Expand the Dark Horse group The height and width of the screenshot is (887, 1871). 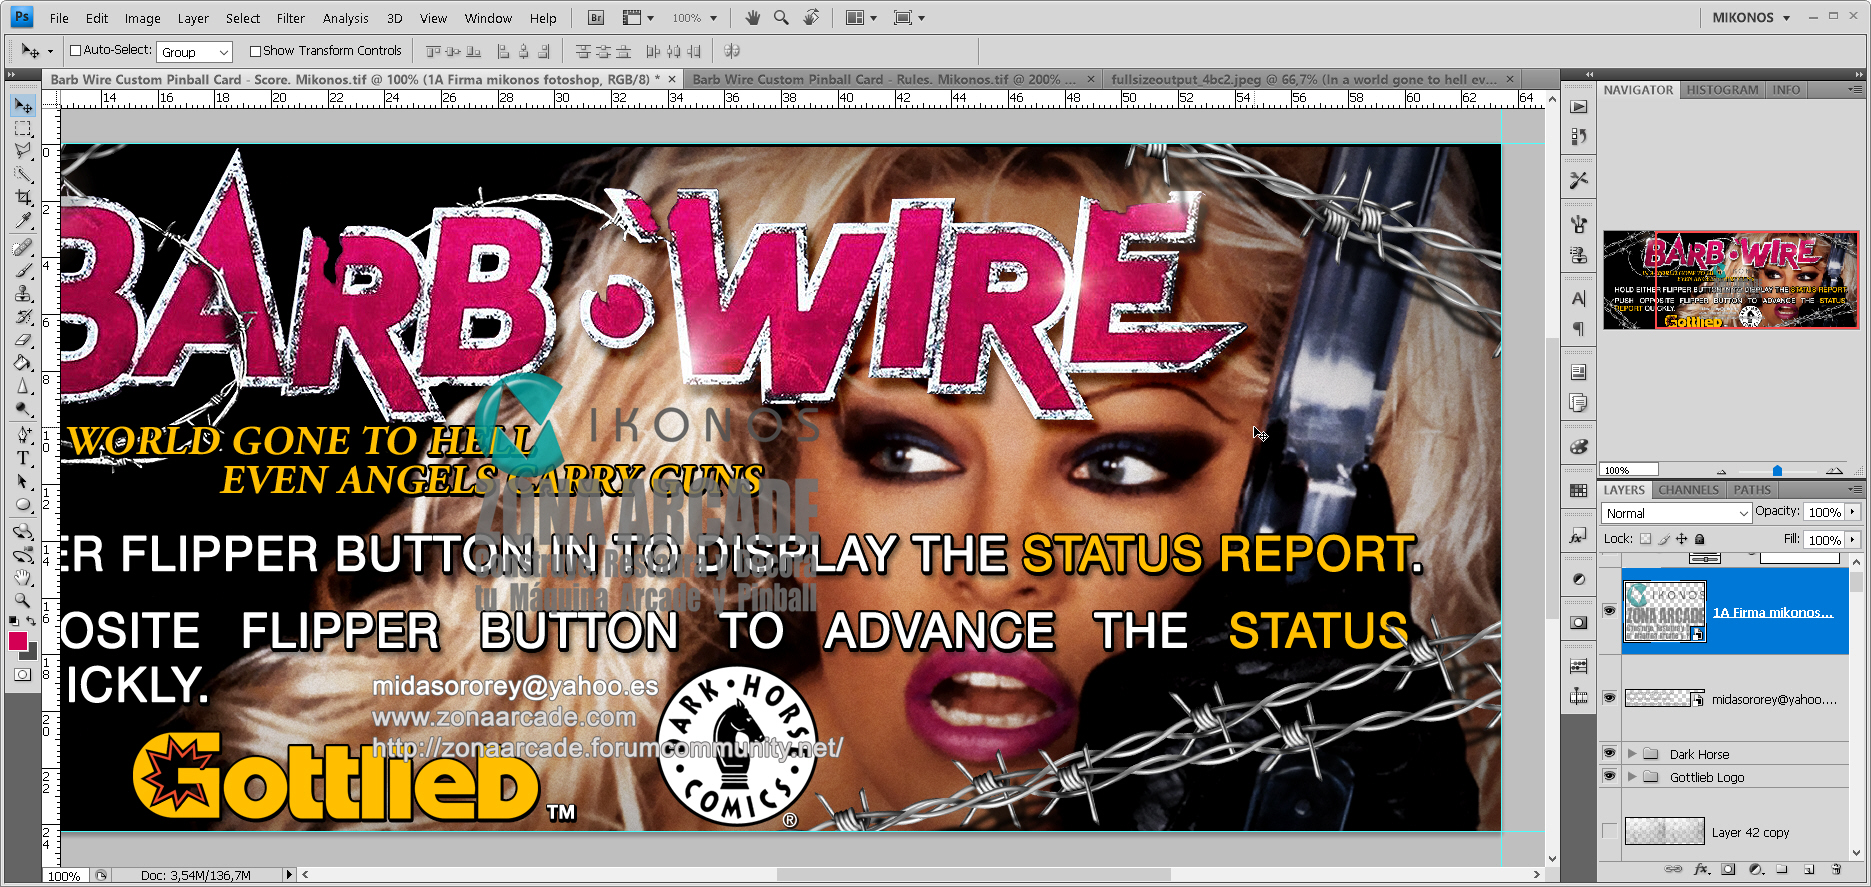coord(1632,754)
